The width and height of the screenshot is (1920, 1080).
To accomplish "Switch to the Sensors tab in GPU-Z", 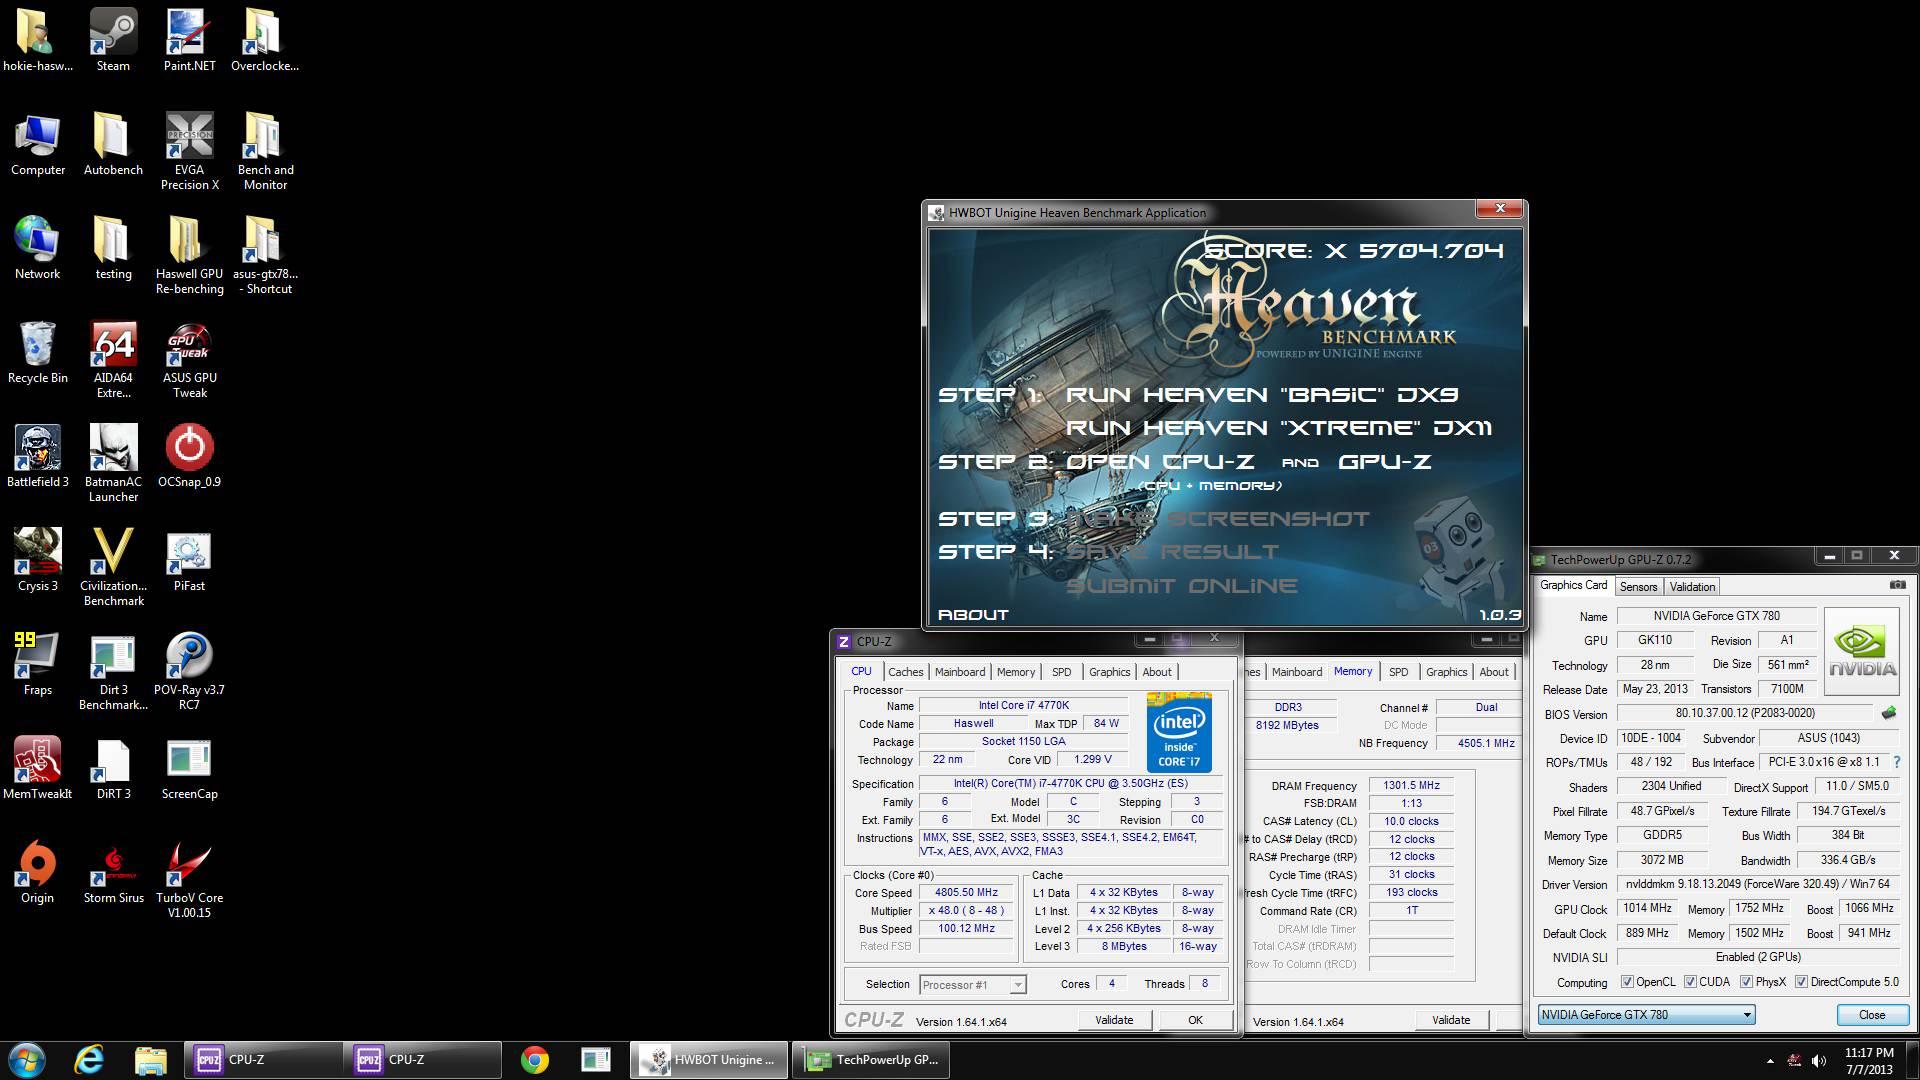I will click(x=1638, y=587).
